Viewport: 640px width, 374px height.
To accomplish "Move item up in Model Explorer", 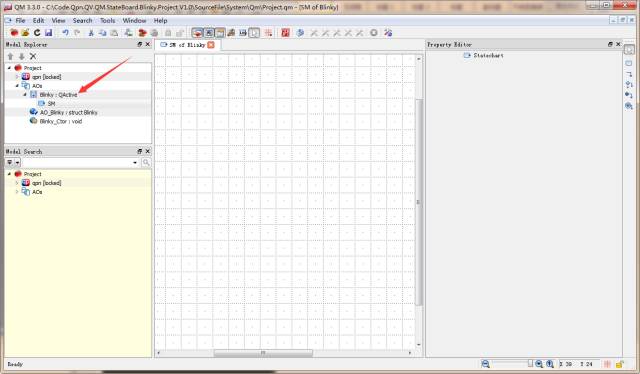I will (x=10, y=56).
